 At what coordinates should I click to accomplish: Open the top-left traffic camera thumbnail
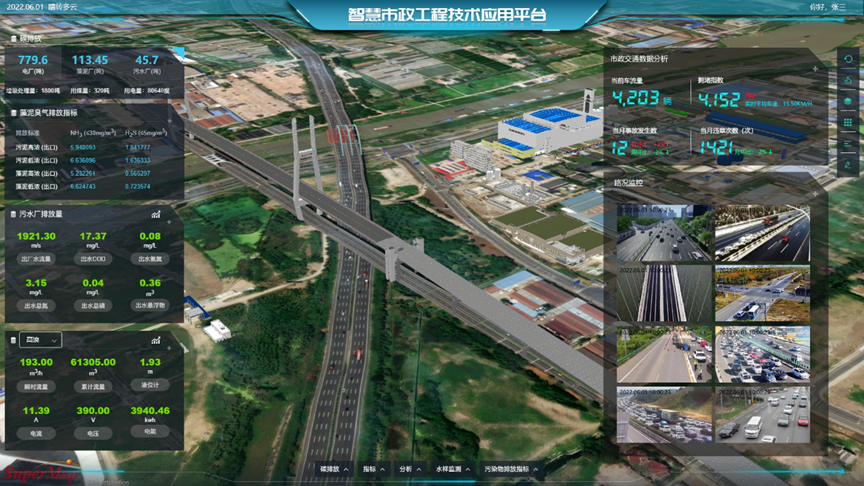[x=649, y=233]
